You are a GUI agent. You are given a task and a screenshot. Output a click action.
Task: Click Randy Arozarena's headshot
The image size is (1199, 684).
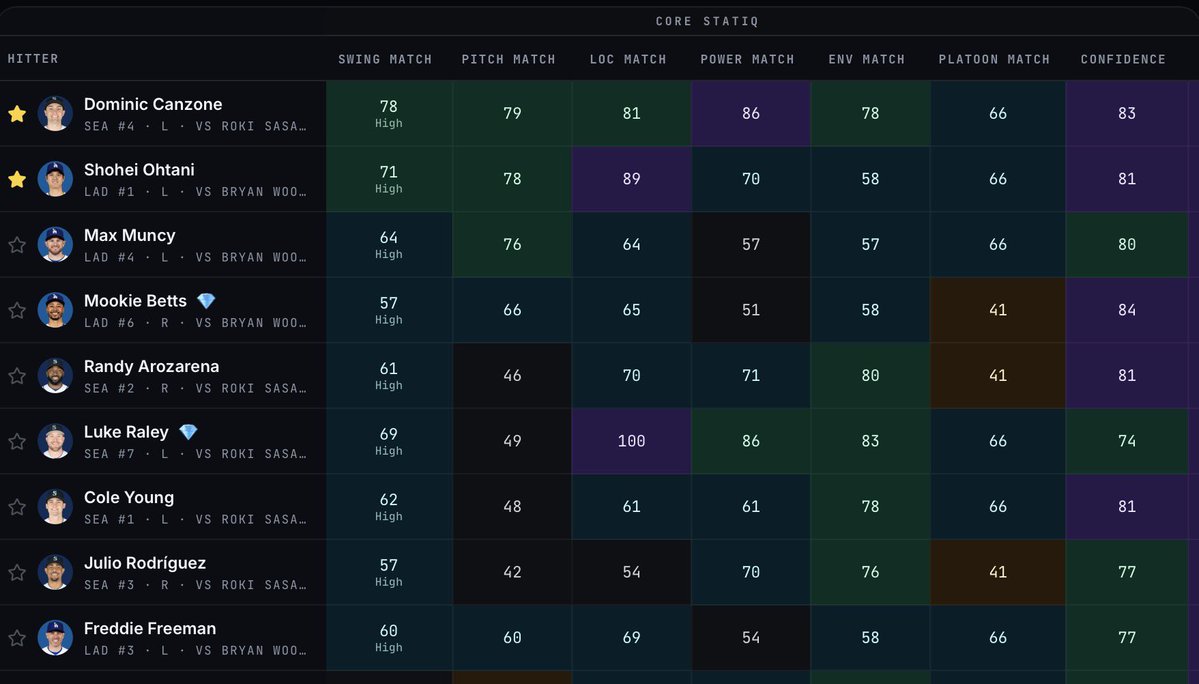55,376
